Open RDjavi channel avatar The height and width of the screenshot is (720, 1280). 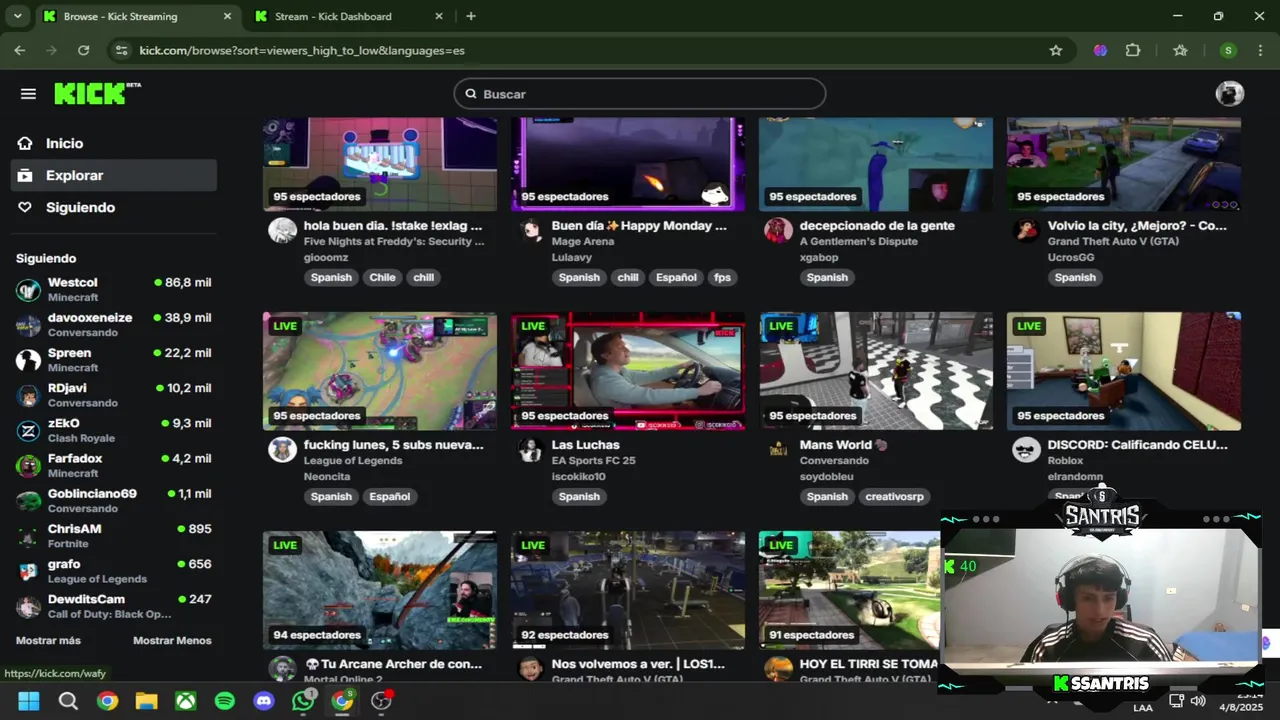click(x=29, y=395)
